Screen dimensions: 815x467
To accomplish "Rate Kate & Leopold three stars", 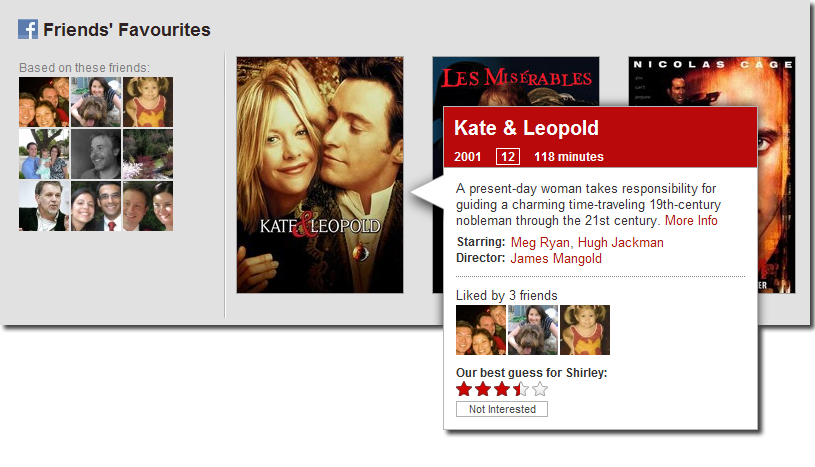I will 502,388.
